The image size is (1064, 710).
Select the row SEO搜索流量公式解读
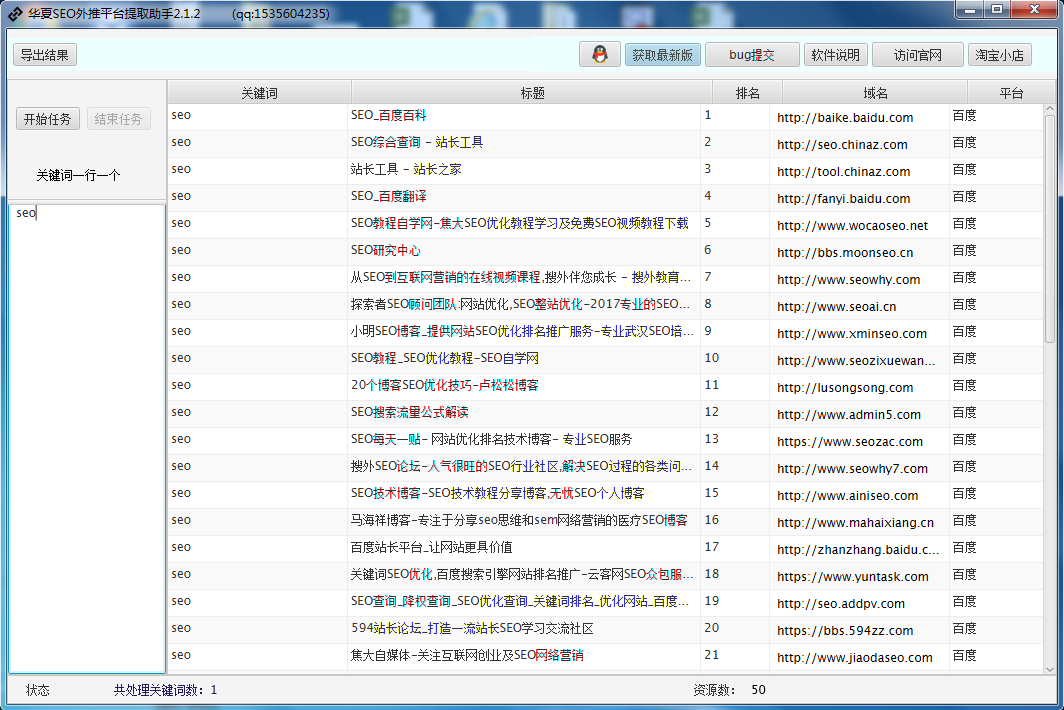(x=605, y=413)
